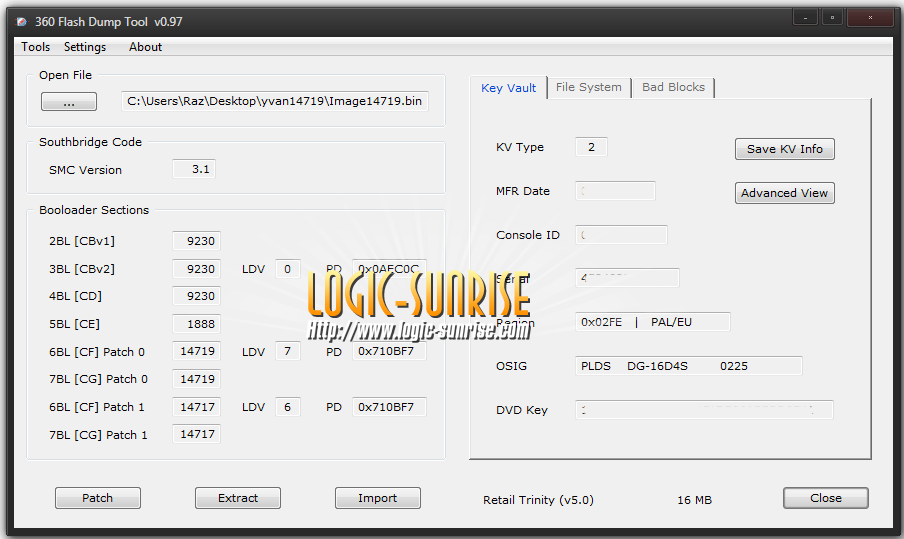The image size is (904, 539).
Task: Click the opened file path field
Action: pos(275,102)
